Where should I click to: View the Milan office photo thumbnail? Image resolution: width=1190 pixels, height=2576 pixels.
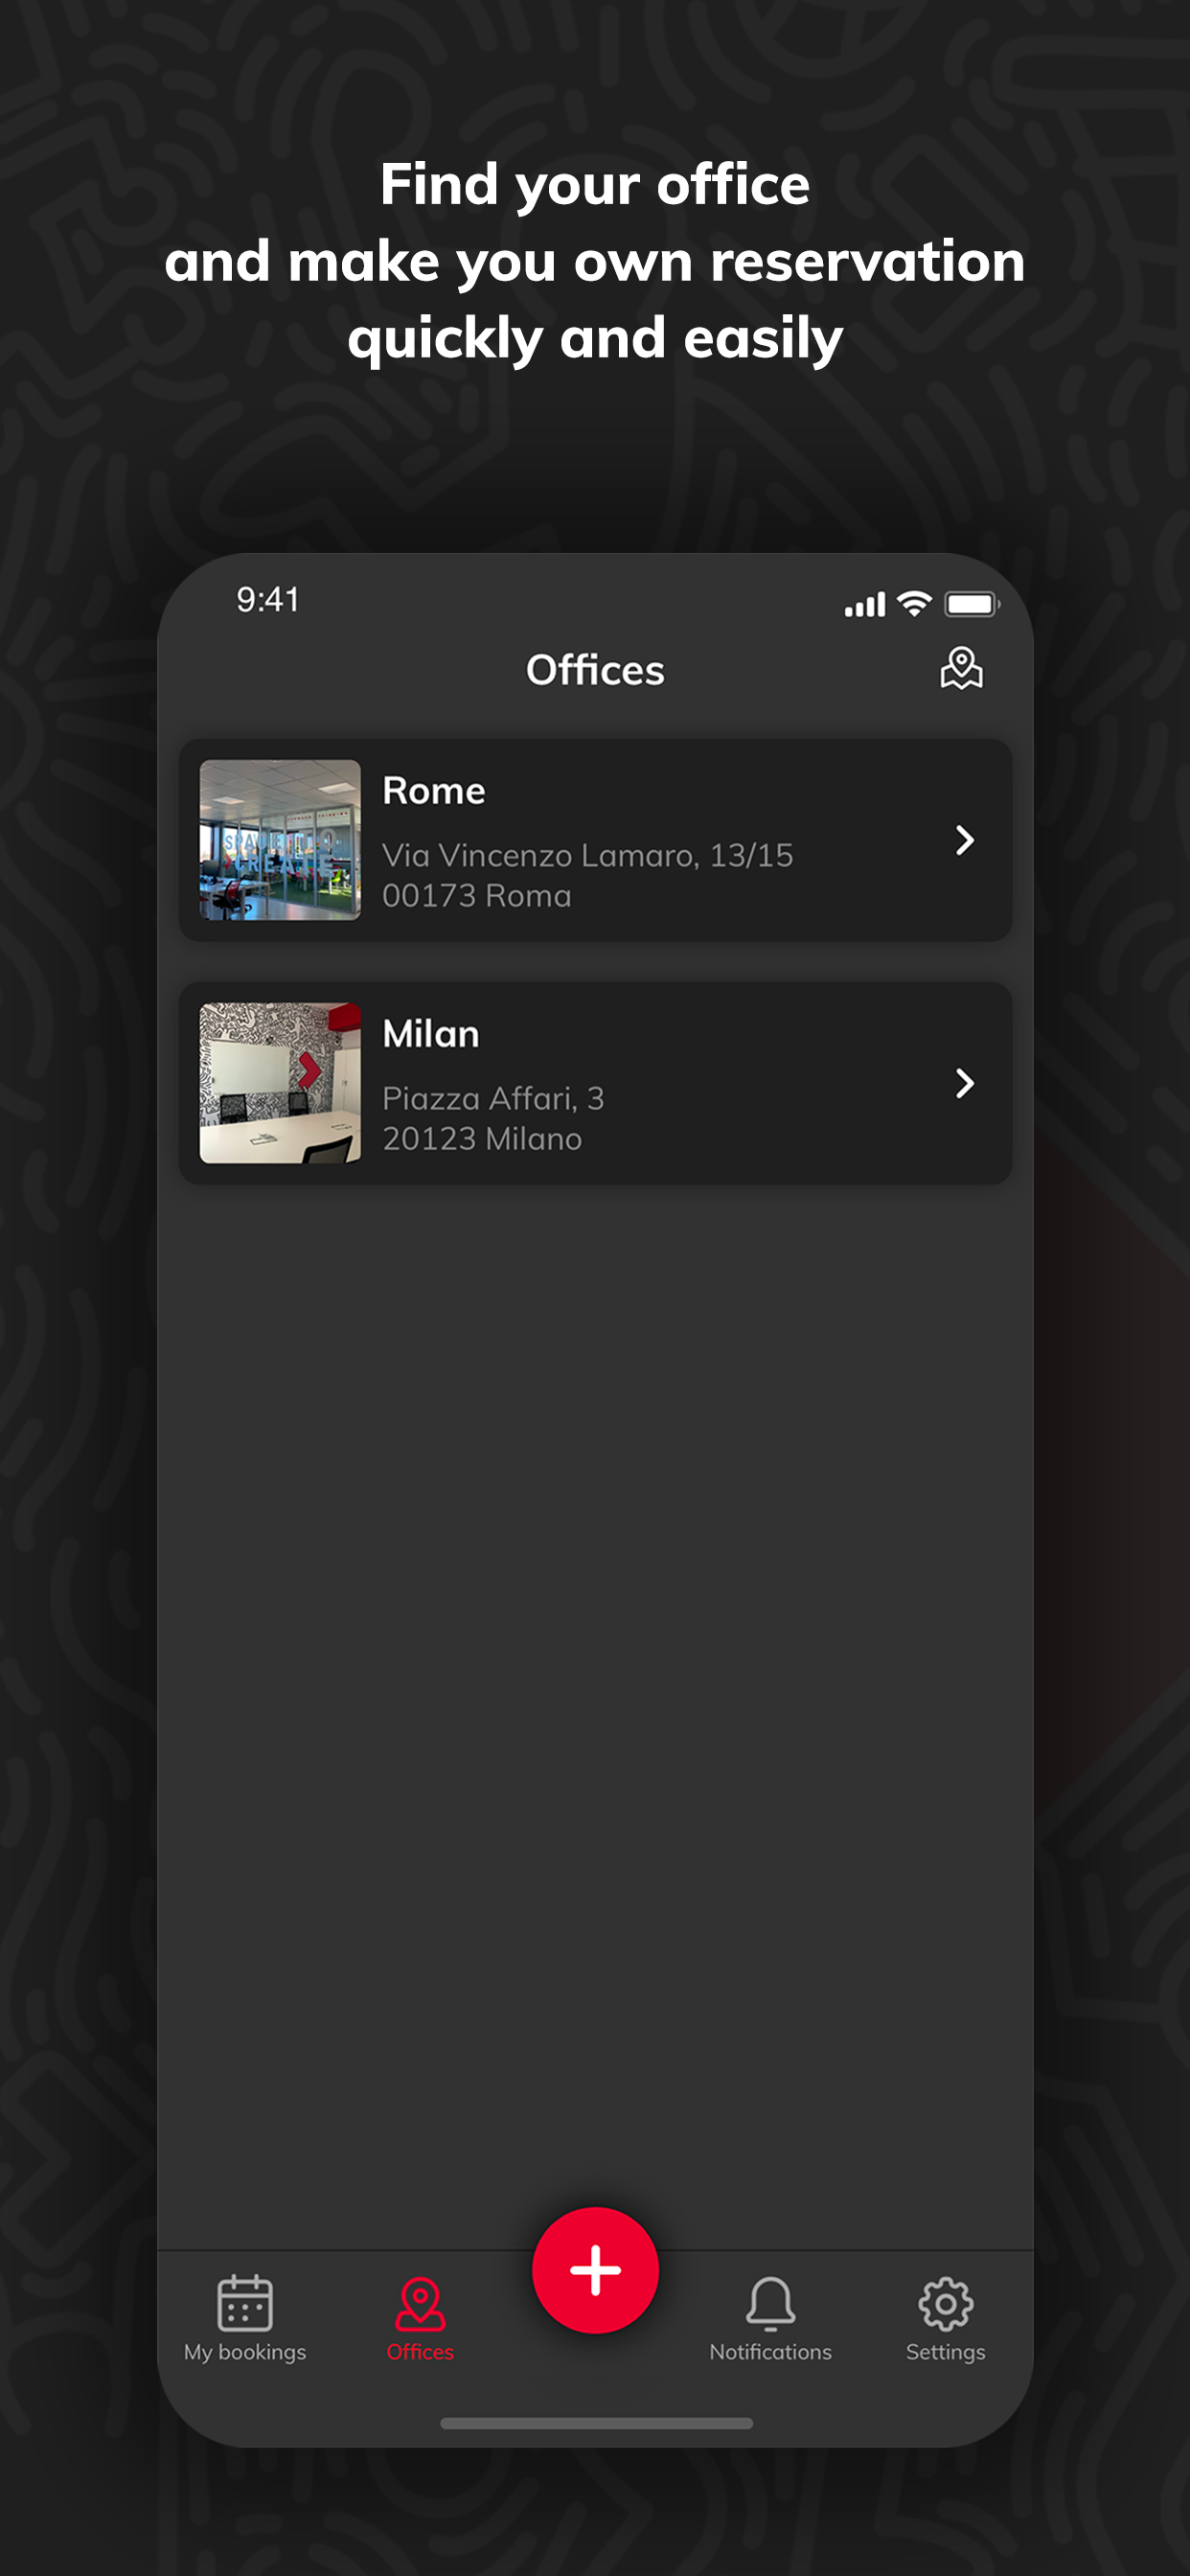click(x=280, y=1083)
